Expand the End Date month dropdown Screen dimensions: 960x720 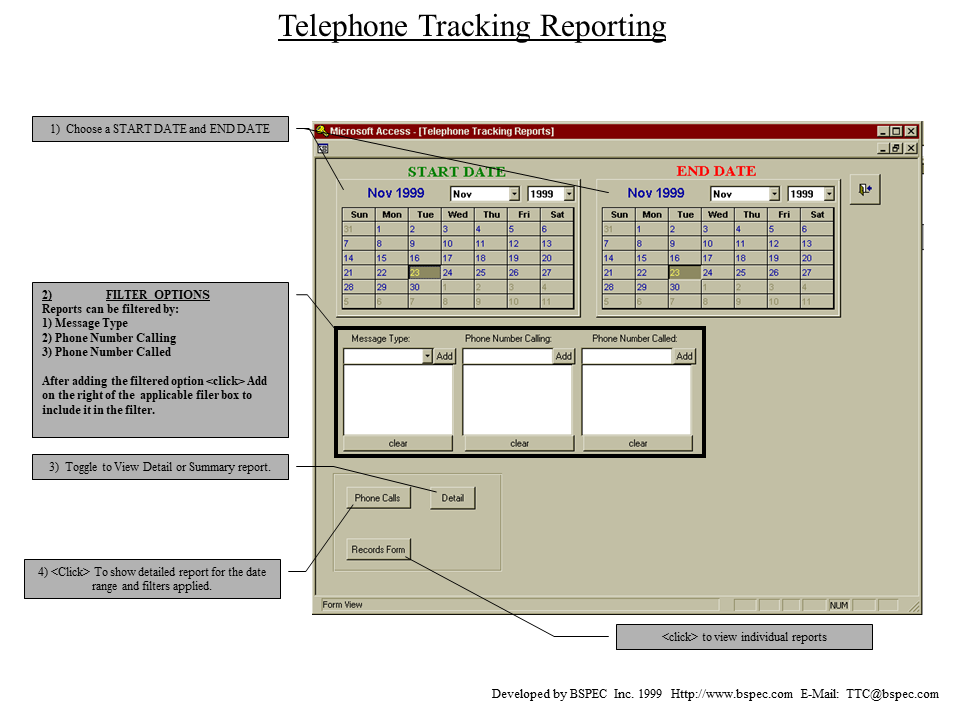pos(774,194)
